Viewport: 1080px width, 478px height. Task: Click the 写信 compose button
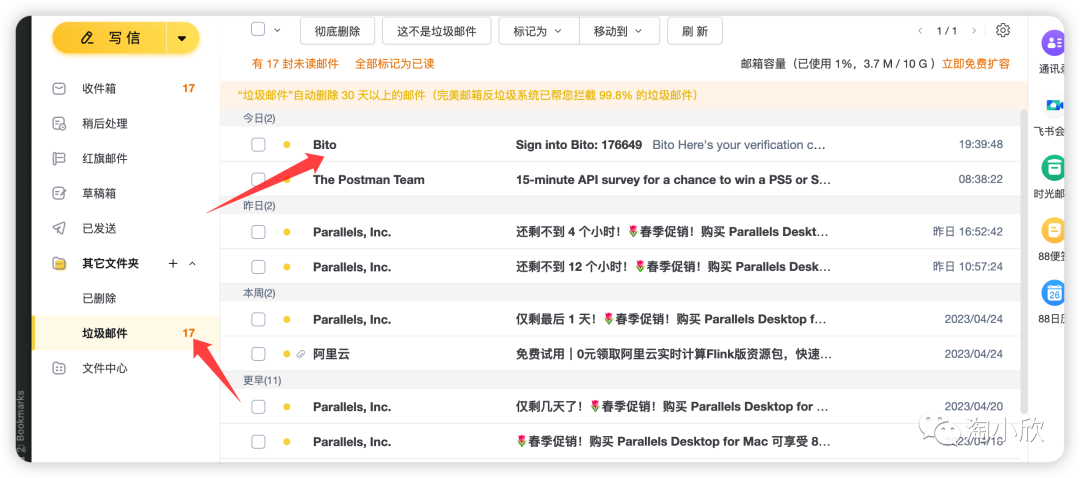pyautogui.click(x=110, y=37)
